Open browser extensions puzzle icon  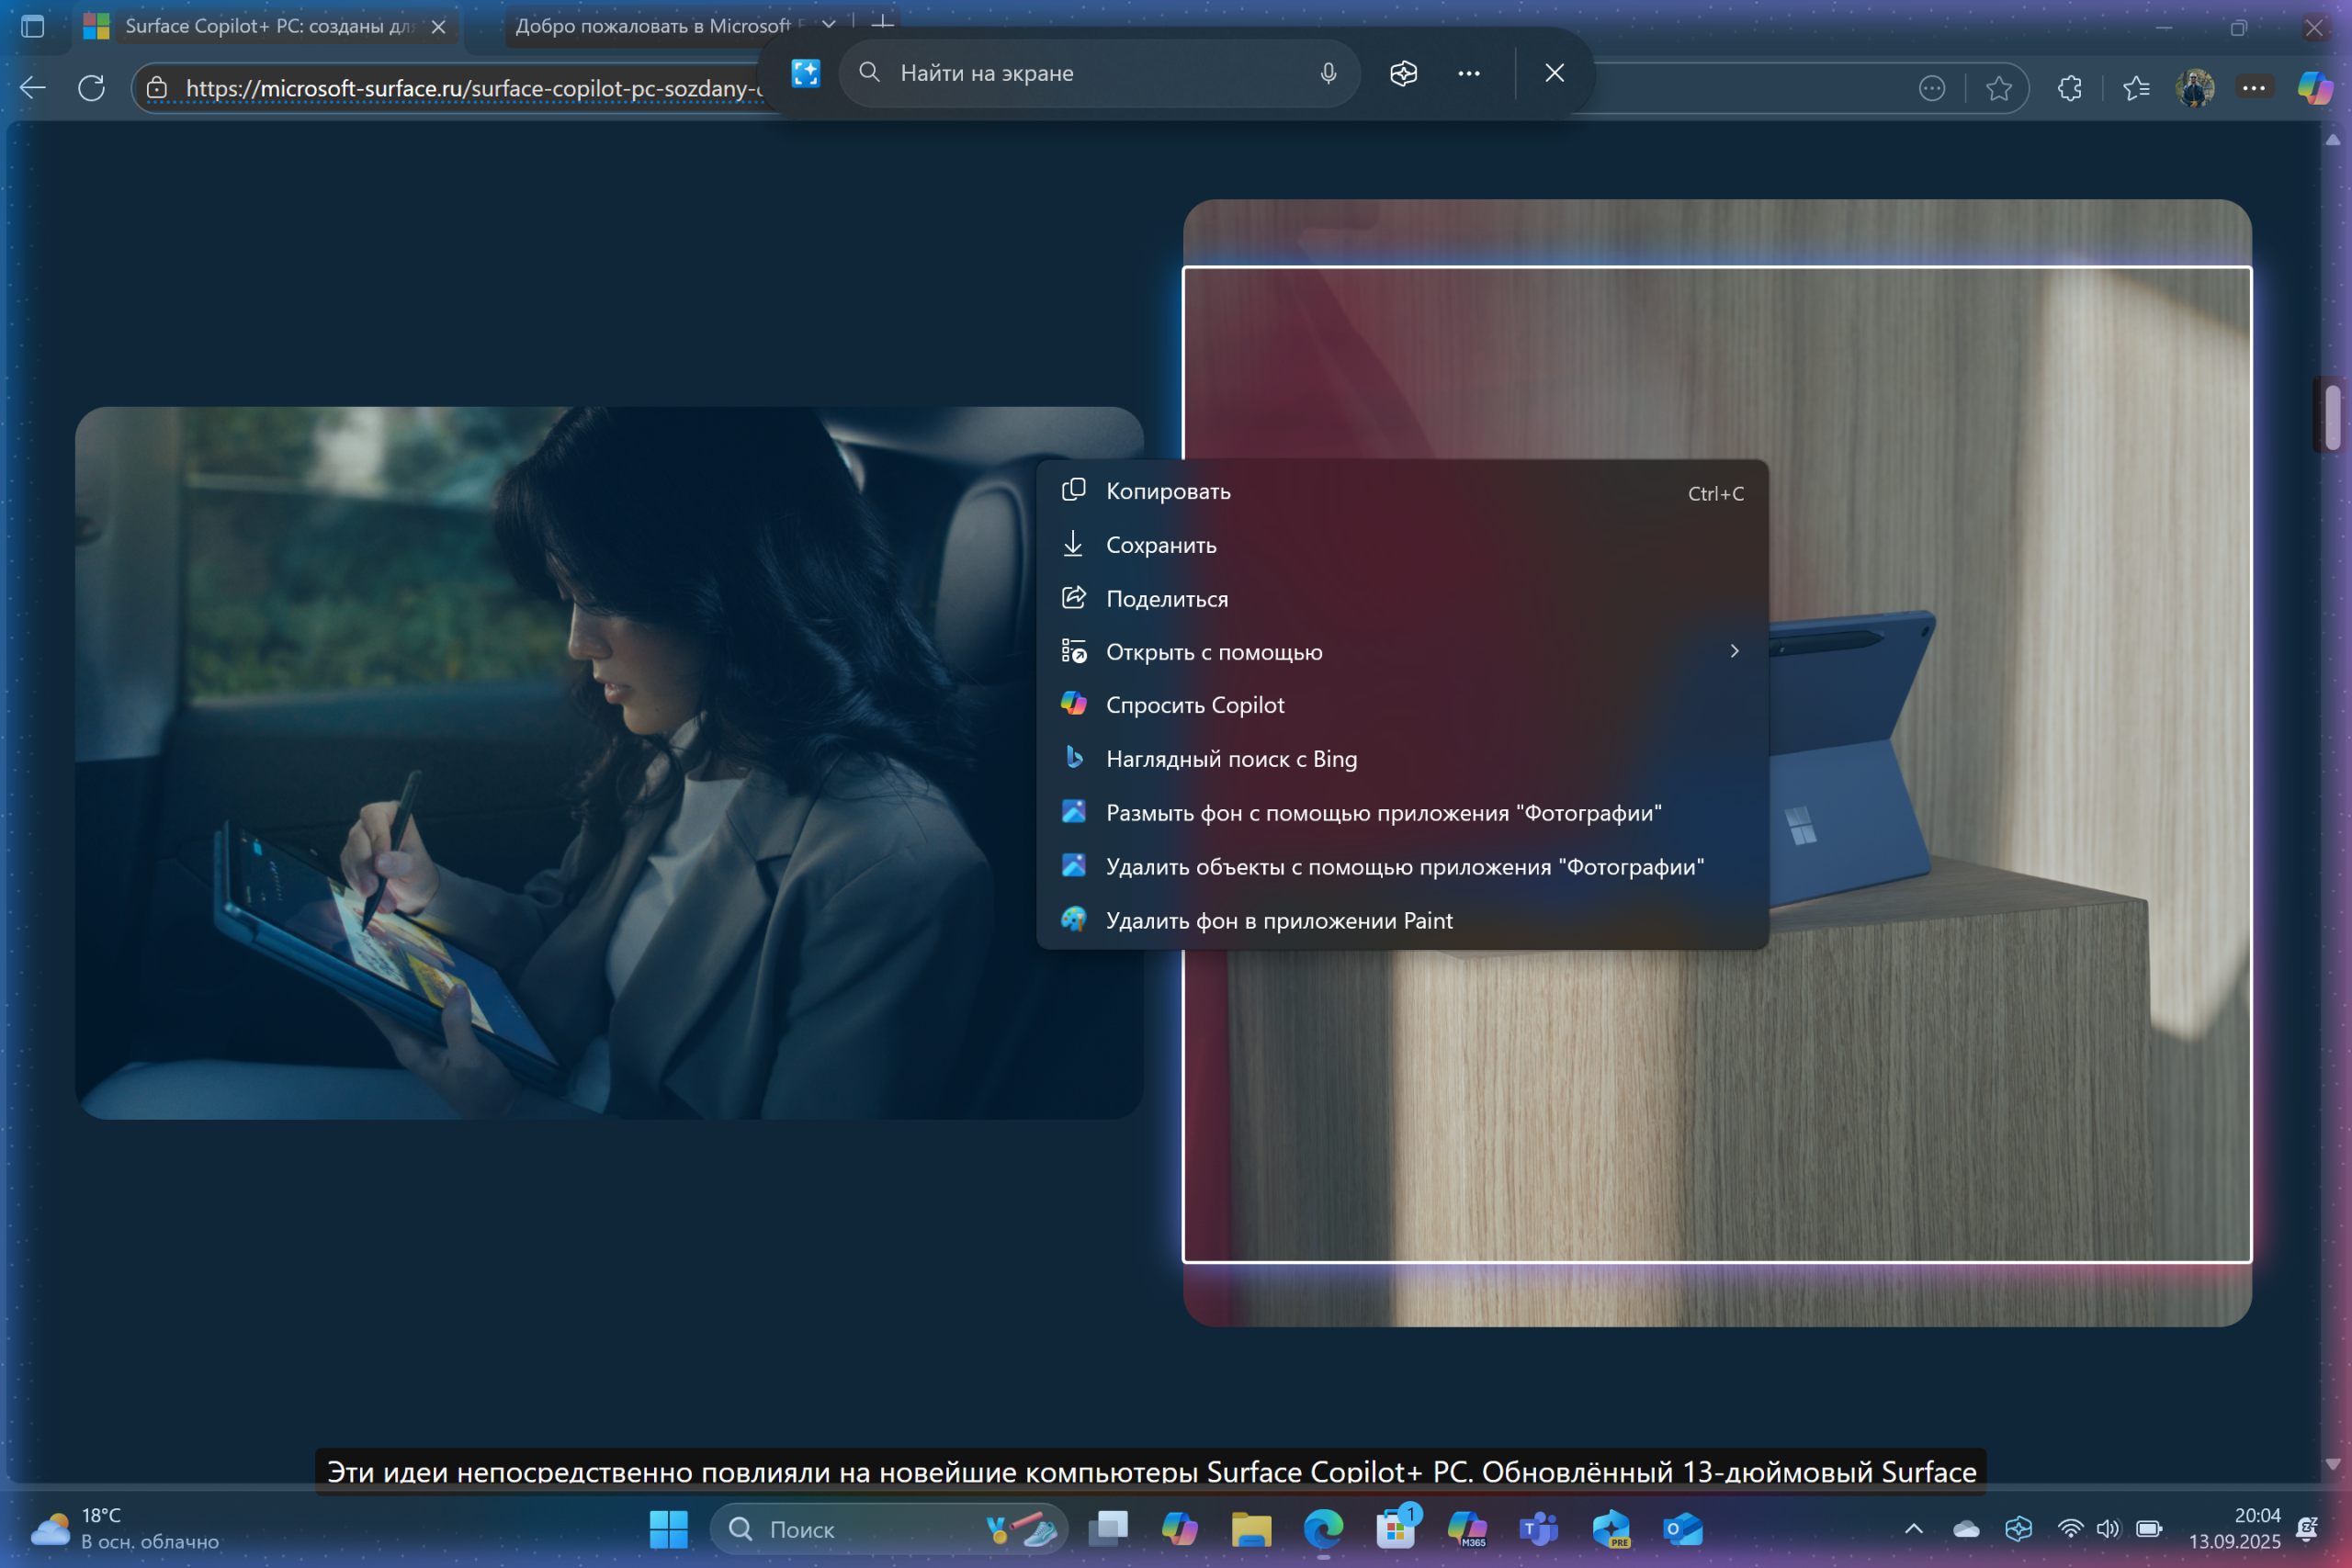(2070, 88)
